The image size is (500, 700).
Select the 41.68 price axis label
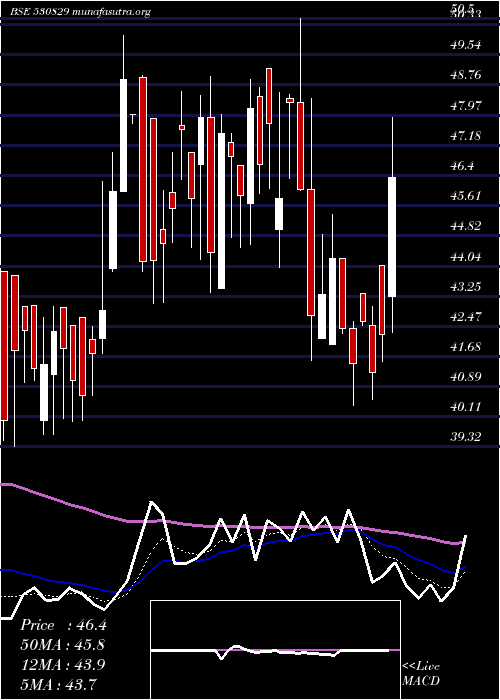pos(466,346)
